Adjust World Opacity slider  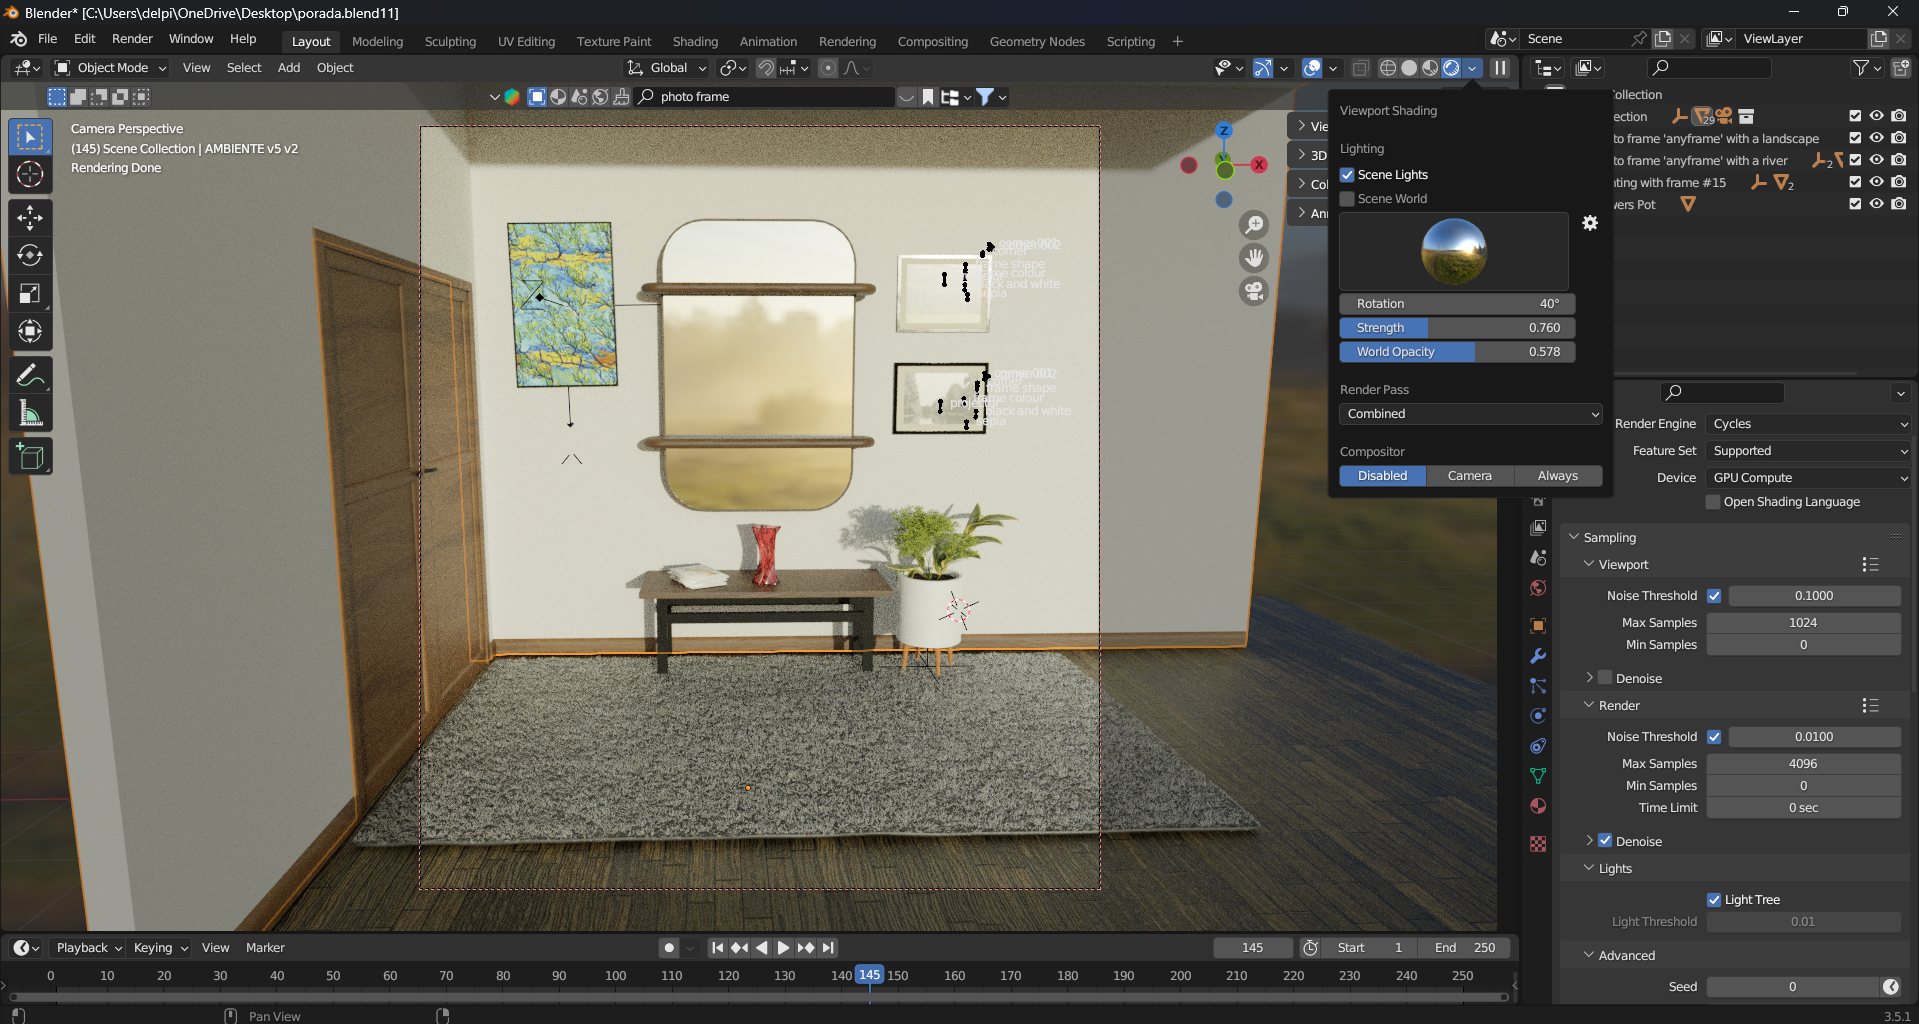click(1457, 352)
